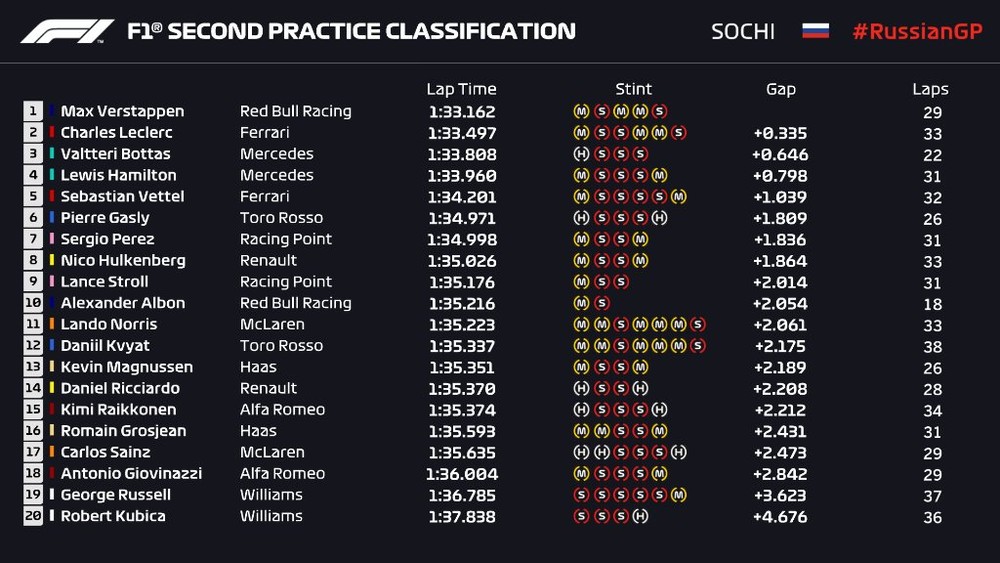Click Verstappen's lap time 1:33.162
Viewport: 1000px width, 563px height.
(x=461, y=112)
